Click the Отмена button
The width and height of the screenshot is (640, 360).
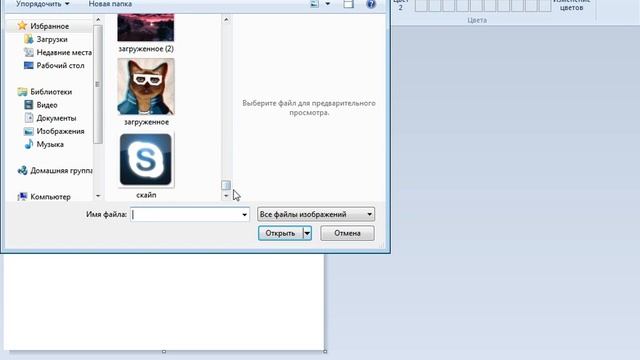point(347,233)
